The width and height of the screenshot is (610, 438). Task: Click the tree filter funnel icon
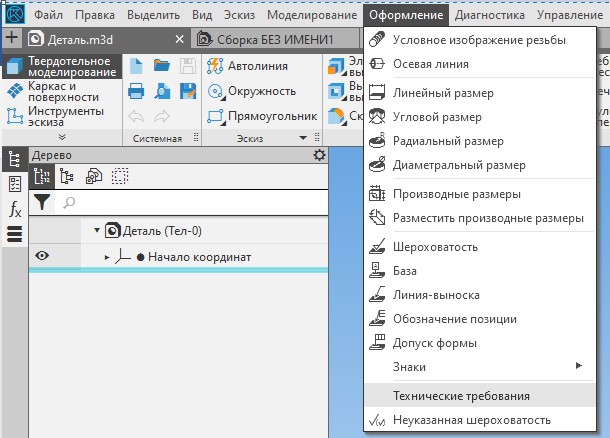tap(42, 202)
